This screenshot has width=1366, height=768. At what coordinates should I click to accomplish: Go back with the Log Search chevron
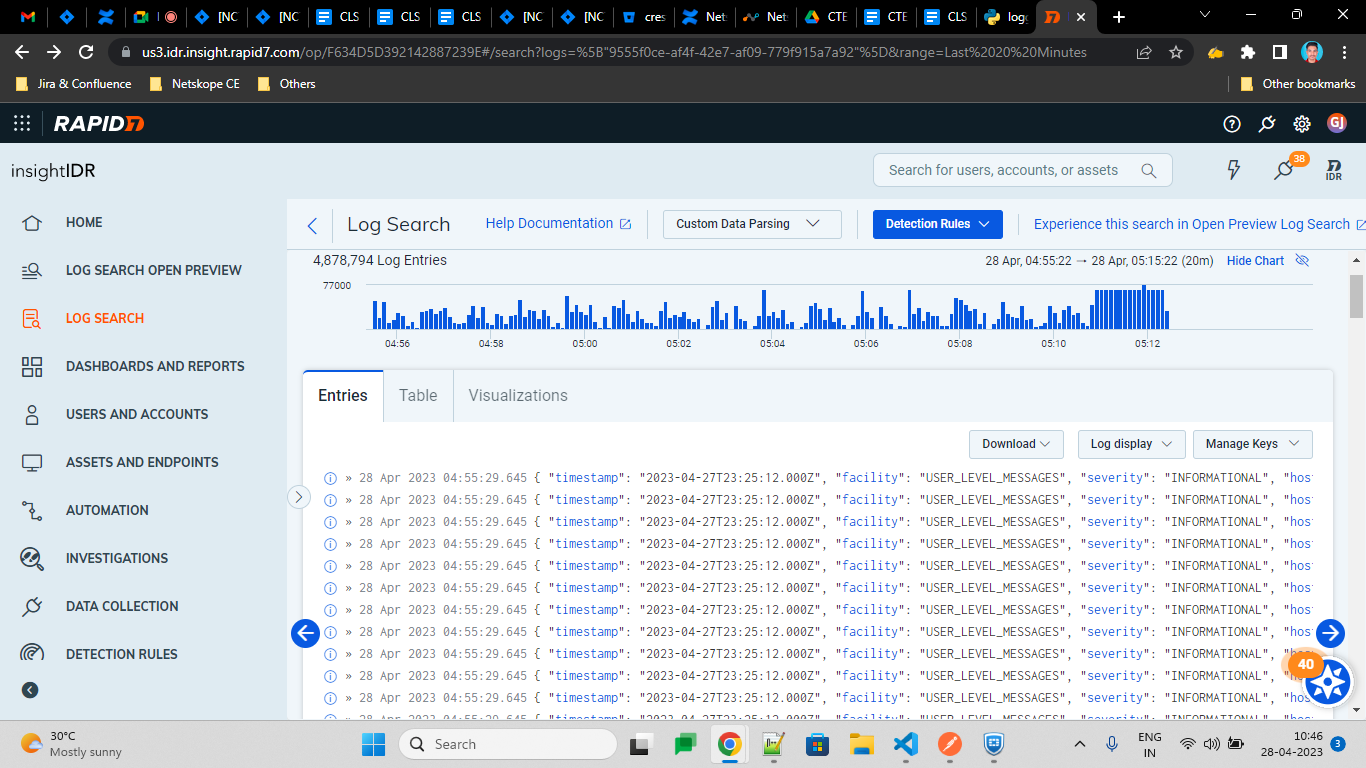312,225
